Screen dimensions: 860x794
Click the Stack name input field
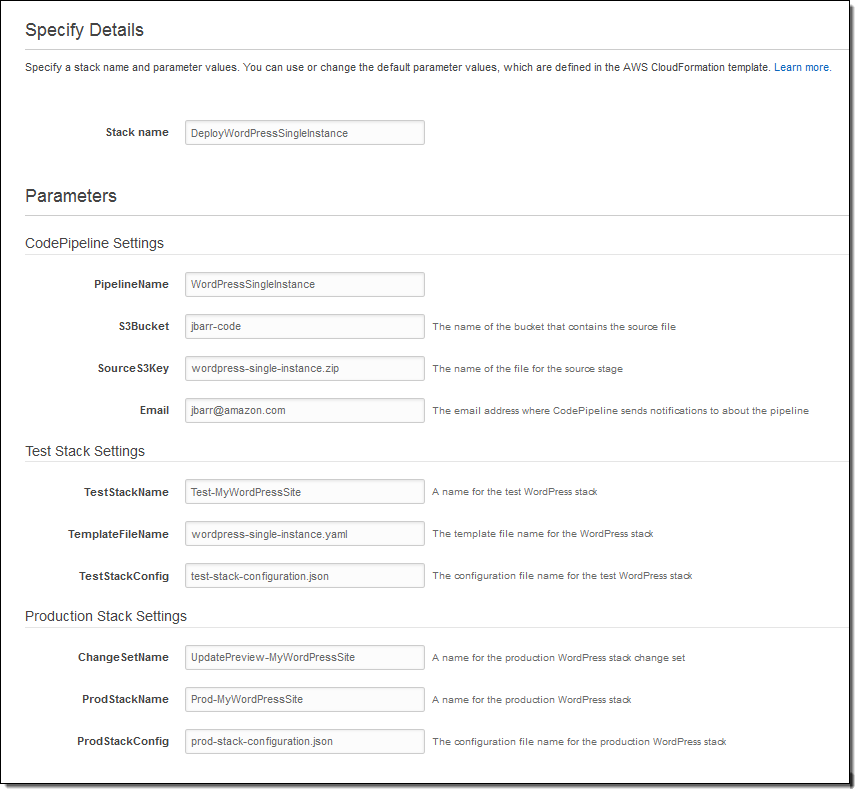click(x=304, y=133)
